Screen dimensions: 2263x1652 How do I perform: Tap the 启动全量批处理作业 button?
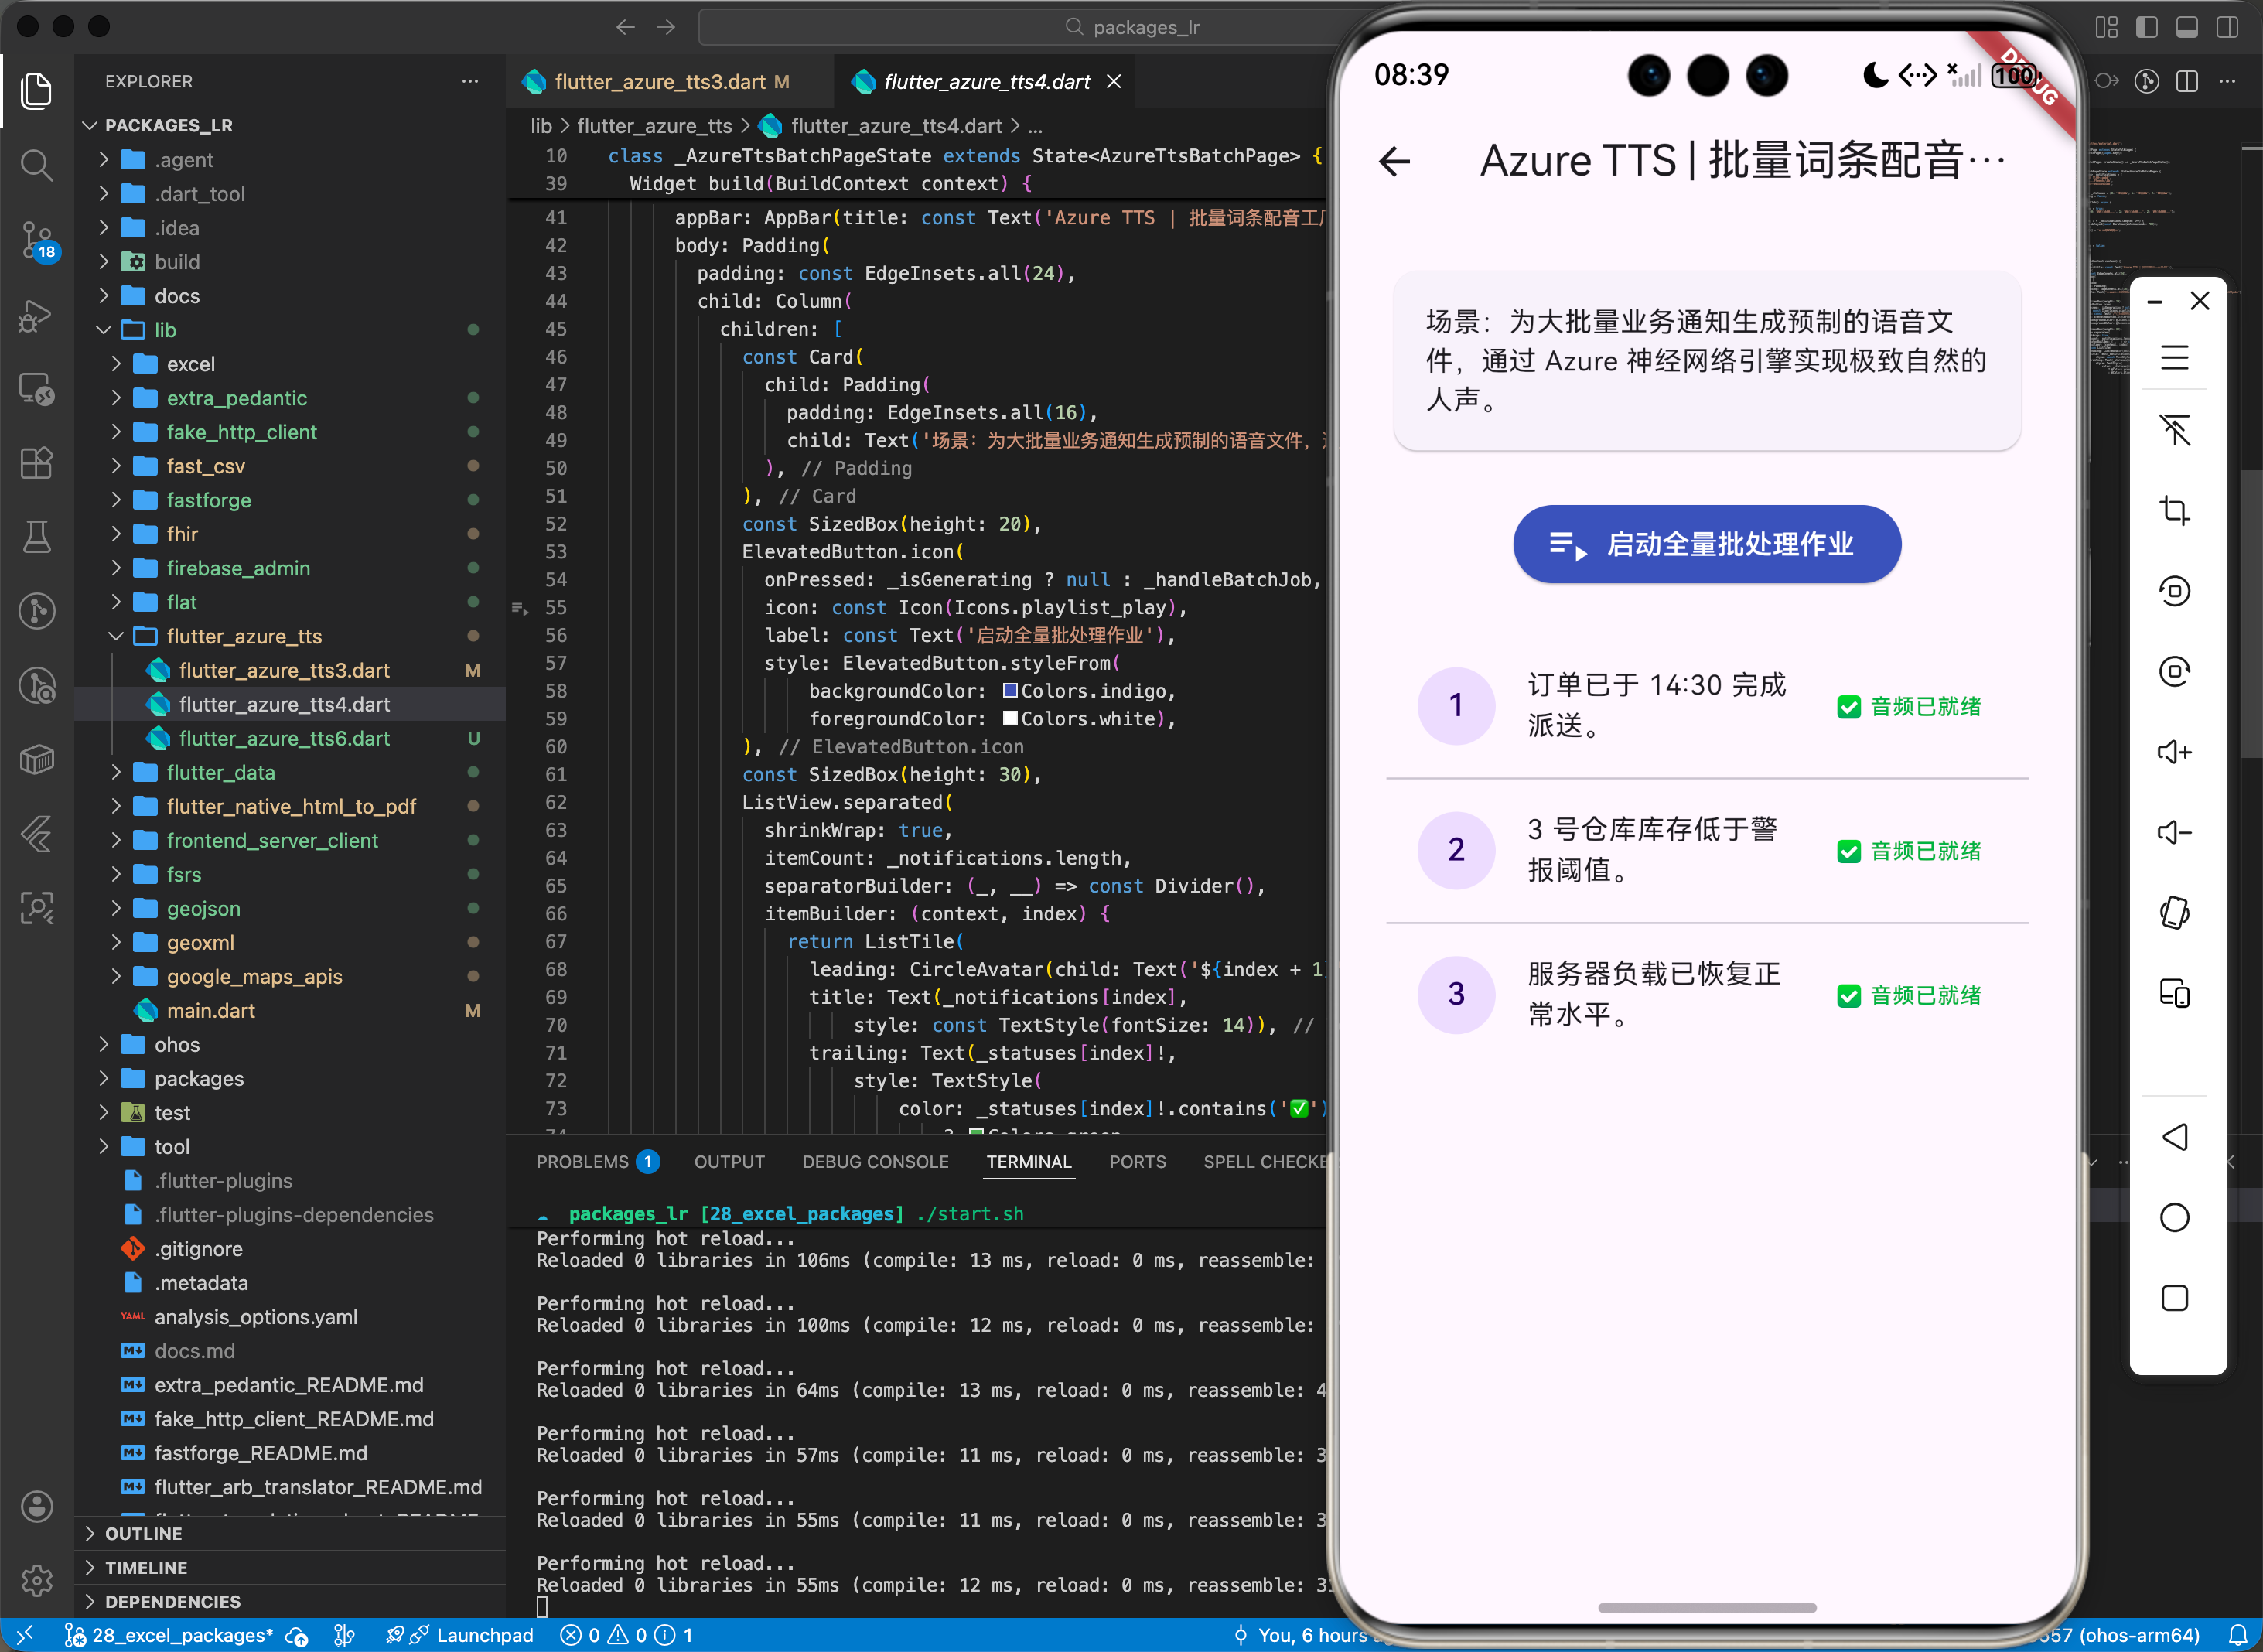coord(1706,544)
